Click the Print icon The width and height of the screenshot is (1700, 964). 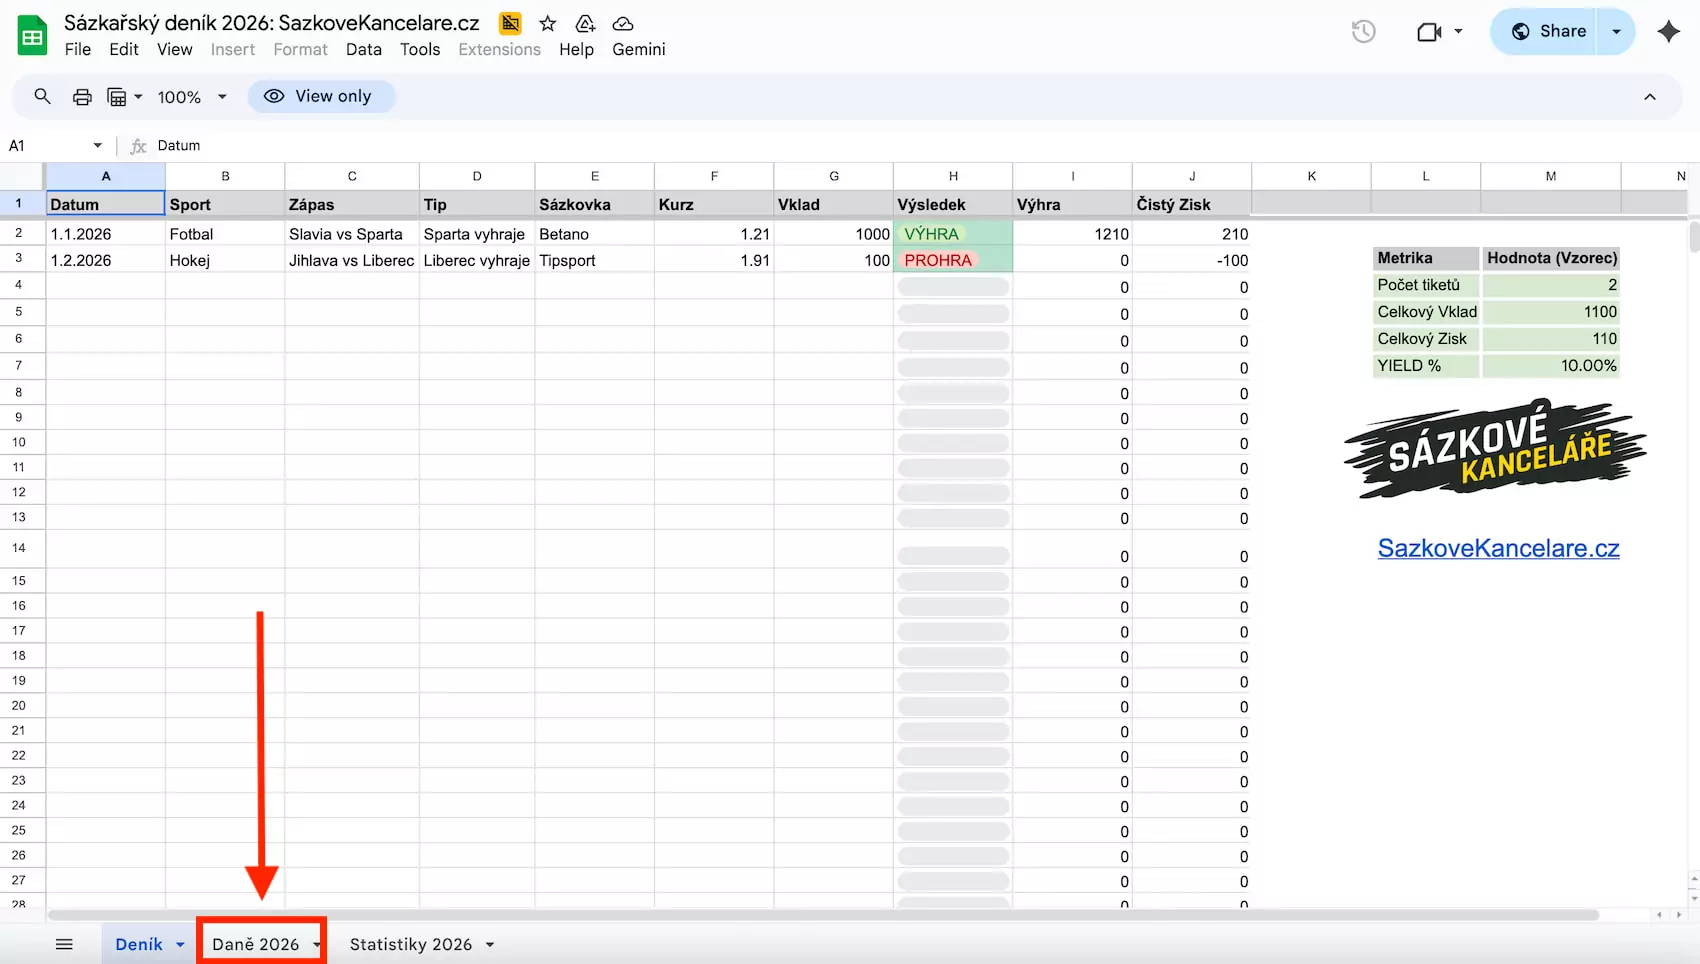click(x=81, y=96)
